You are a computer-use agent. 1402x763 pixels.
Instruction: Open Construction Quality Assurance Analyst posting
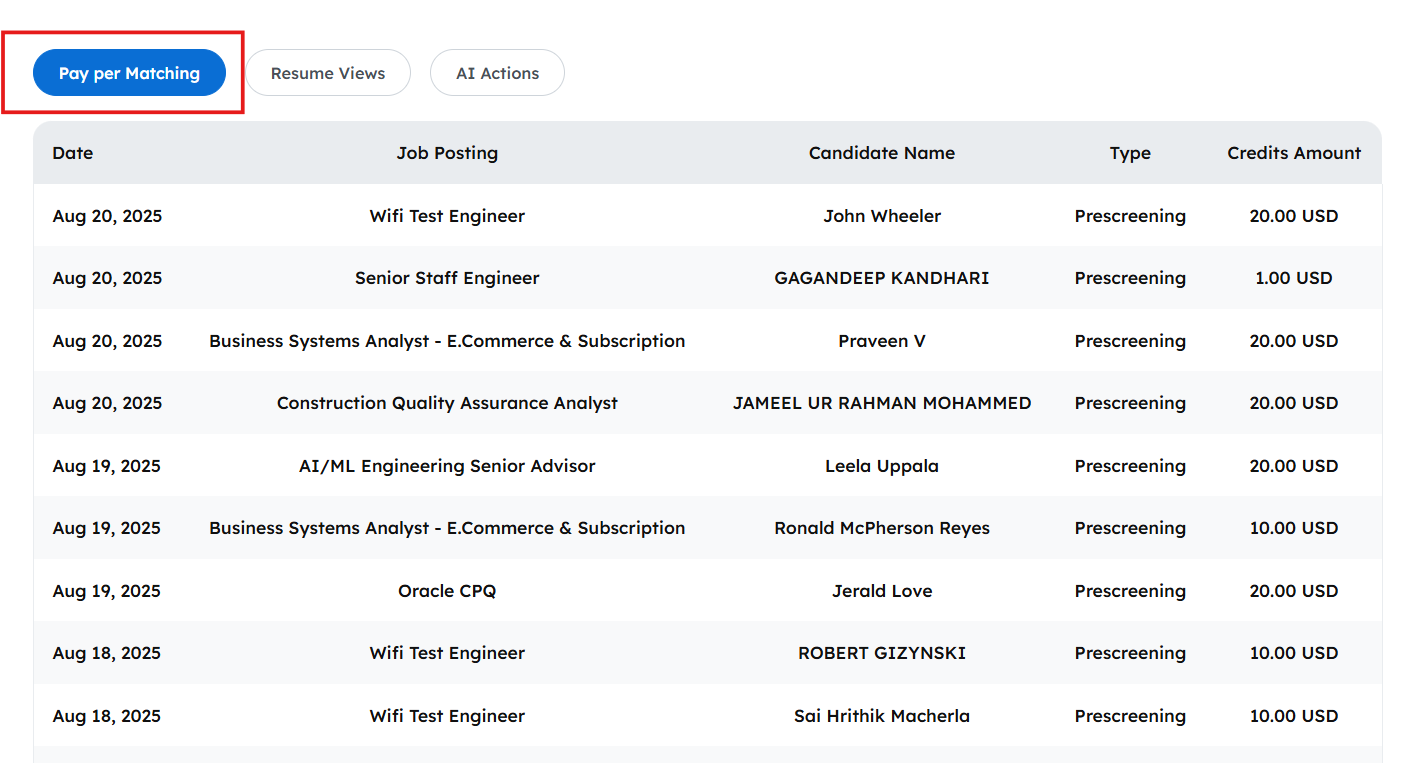[x=447, y=403]
